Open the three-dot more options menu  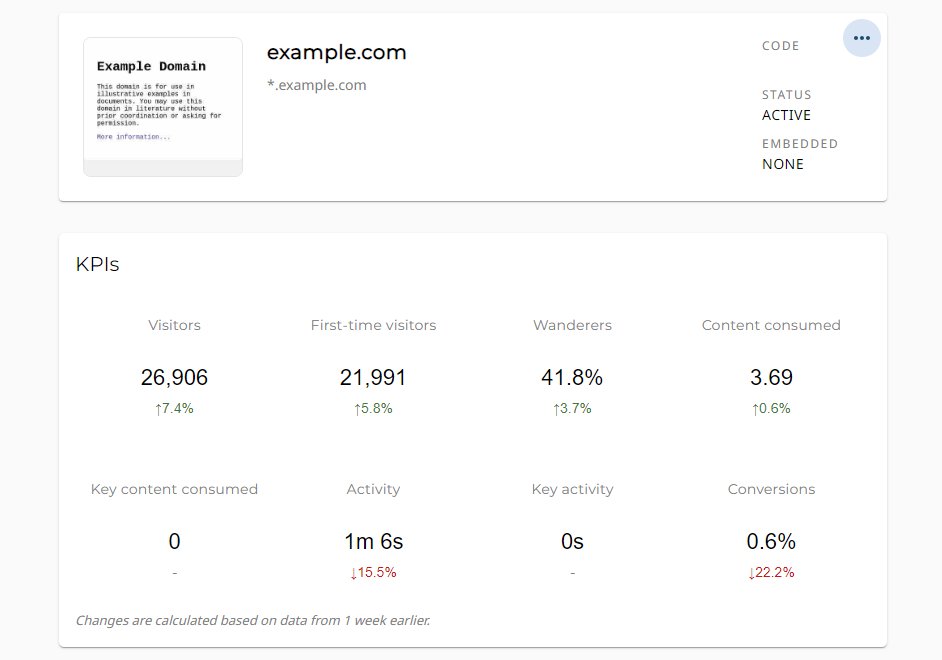pyautogui.click(x=861, y=38)
